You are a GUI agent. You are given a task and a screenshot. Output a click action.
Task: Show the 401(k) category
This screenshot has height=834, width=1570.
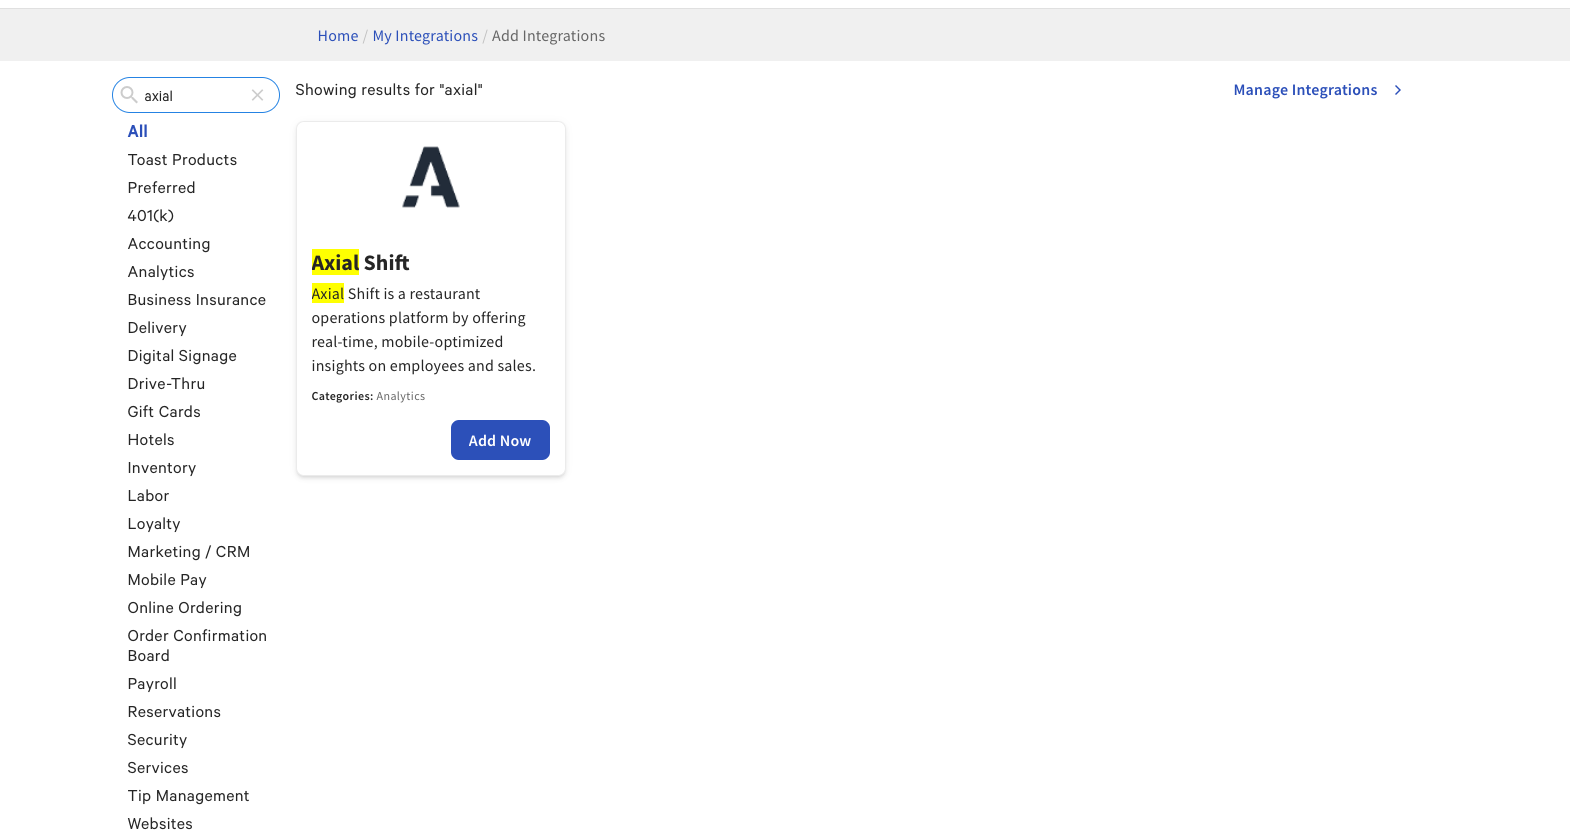point(150,216)
